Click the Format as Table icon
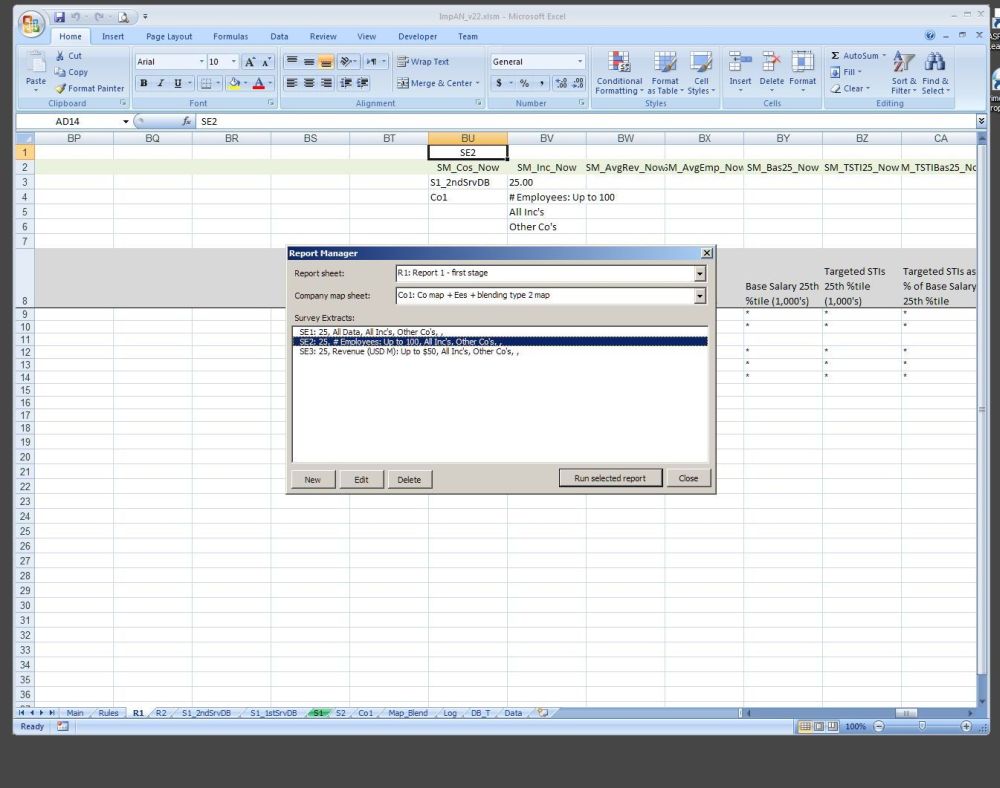1000x788 pixels. tap(665, 63)
